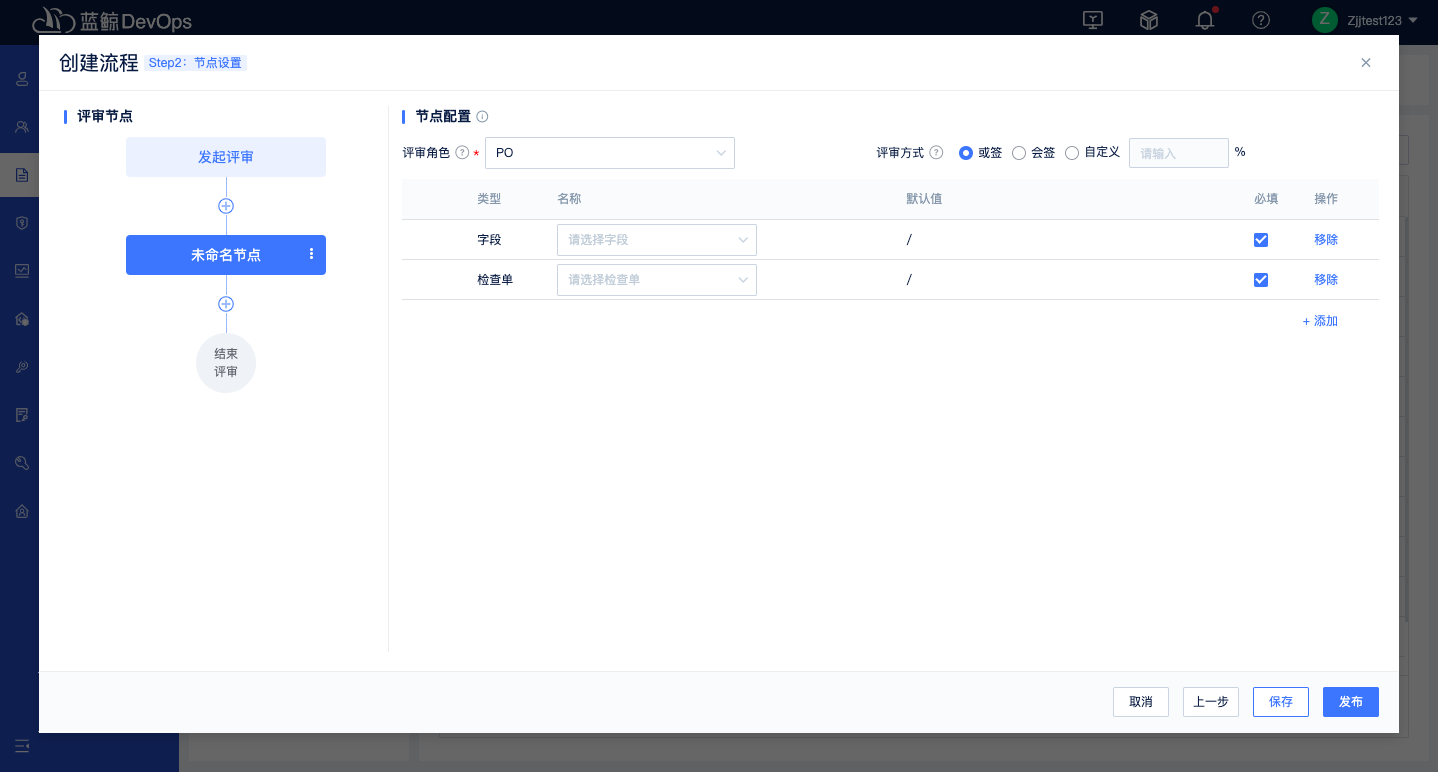
Task: Go back with 上一步 button
Action: pos(1211,702)
